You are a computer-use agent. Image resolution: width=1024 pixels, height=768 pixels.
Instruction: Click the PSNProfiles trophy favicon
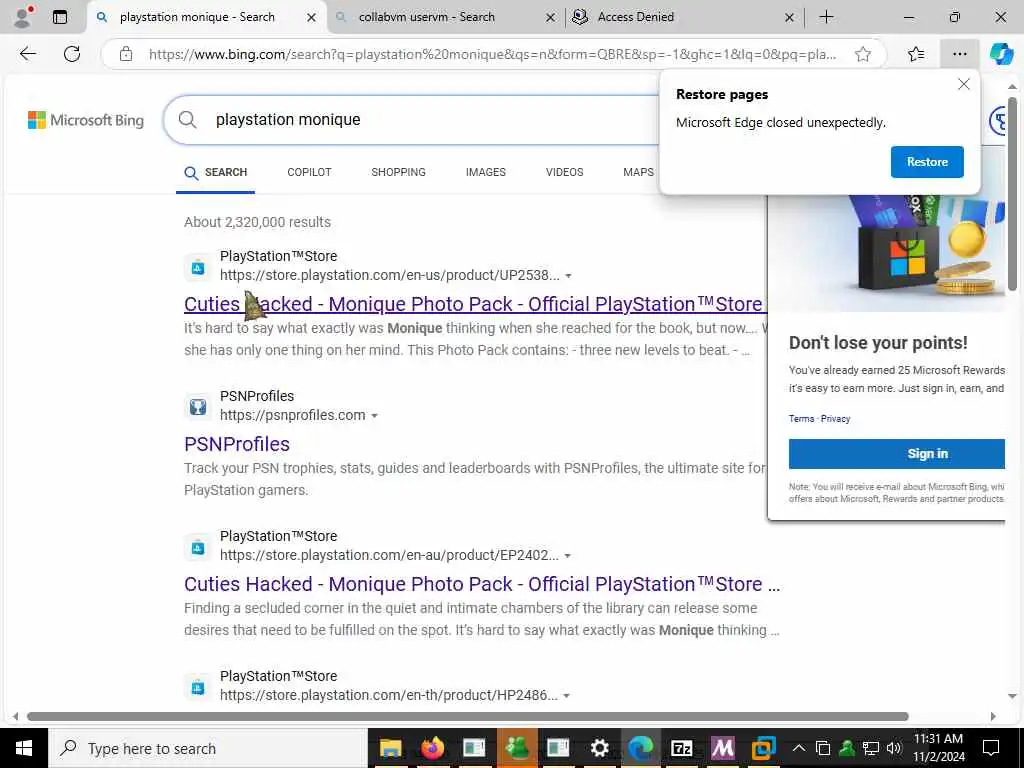(x=197, y=407)
